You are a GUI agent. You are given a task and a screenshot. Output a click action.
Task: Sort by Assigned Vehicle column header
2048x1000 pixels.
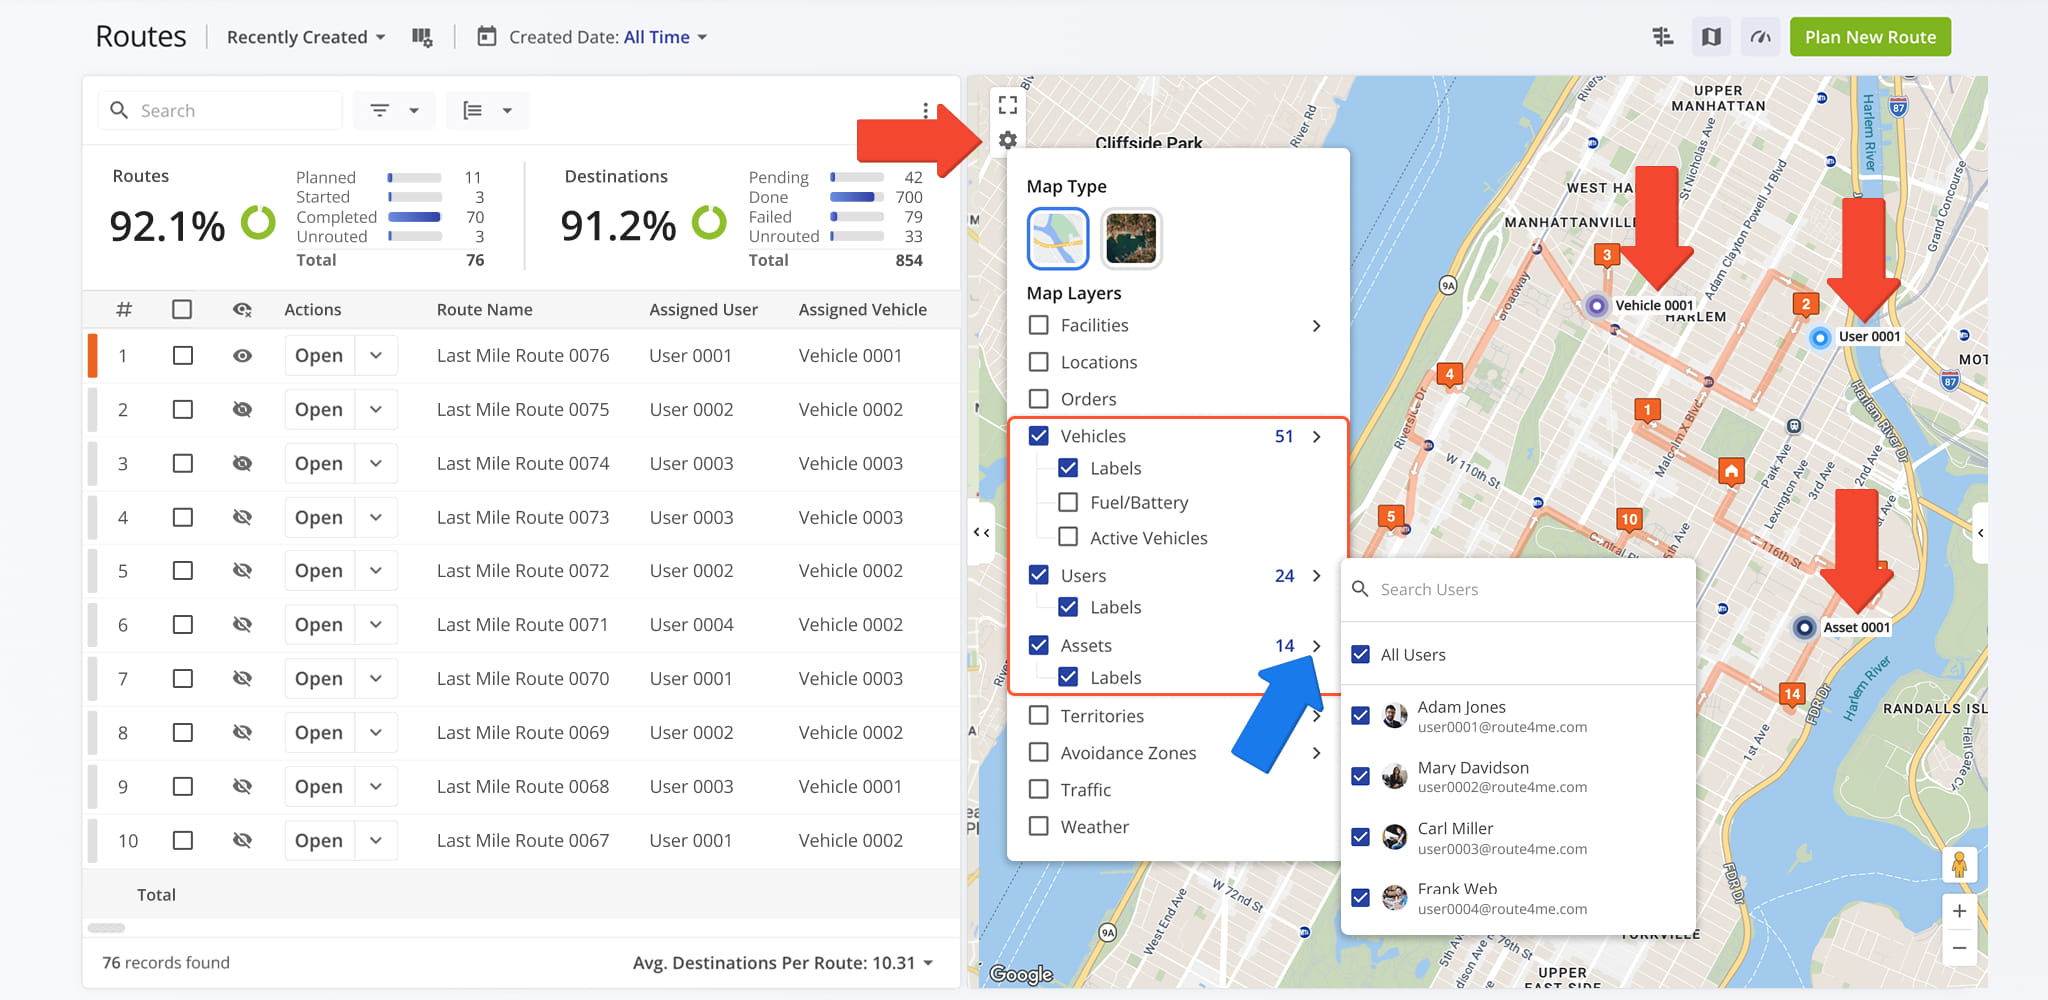862,310
